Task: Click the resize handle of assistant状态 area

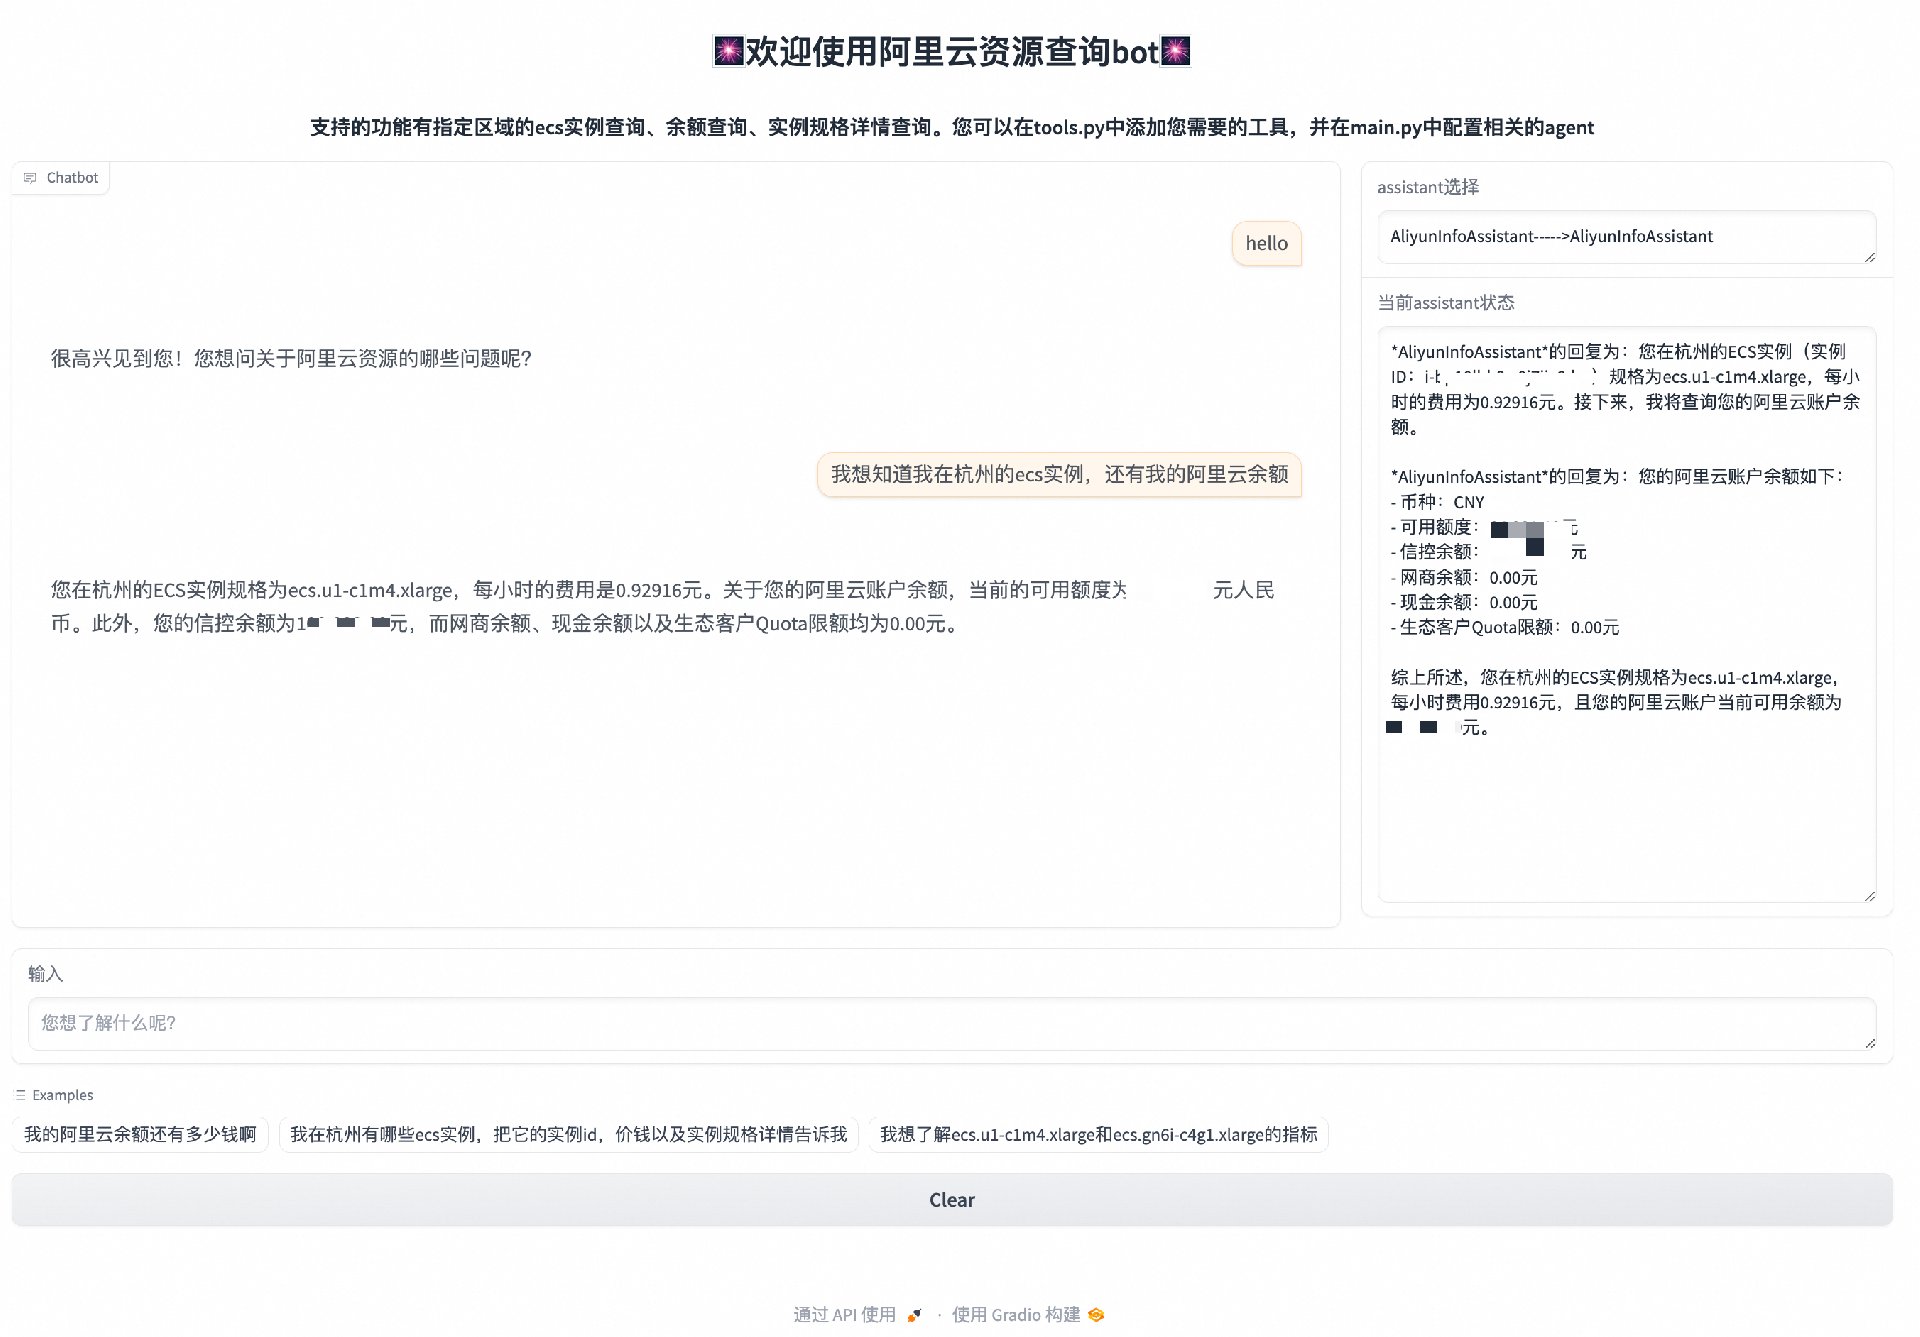Action: coord(1869,895)
